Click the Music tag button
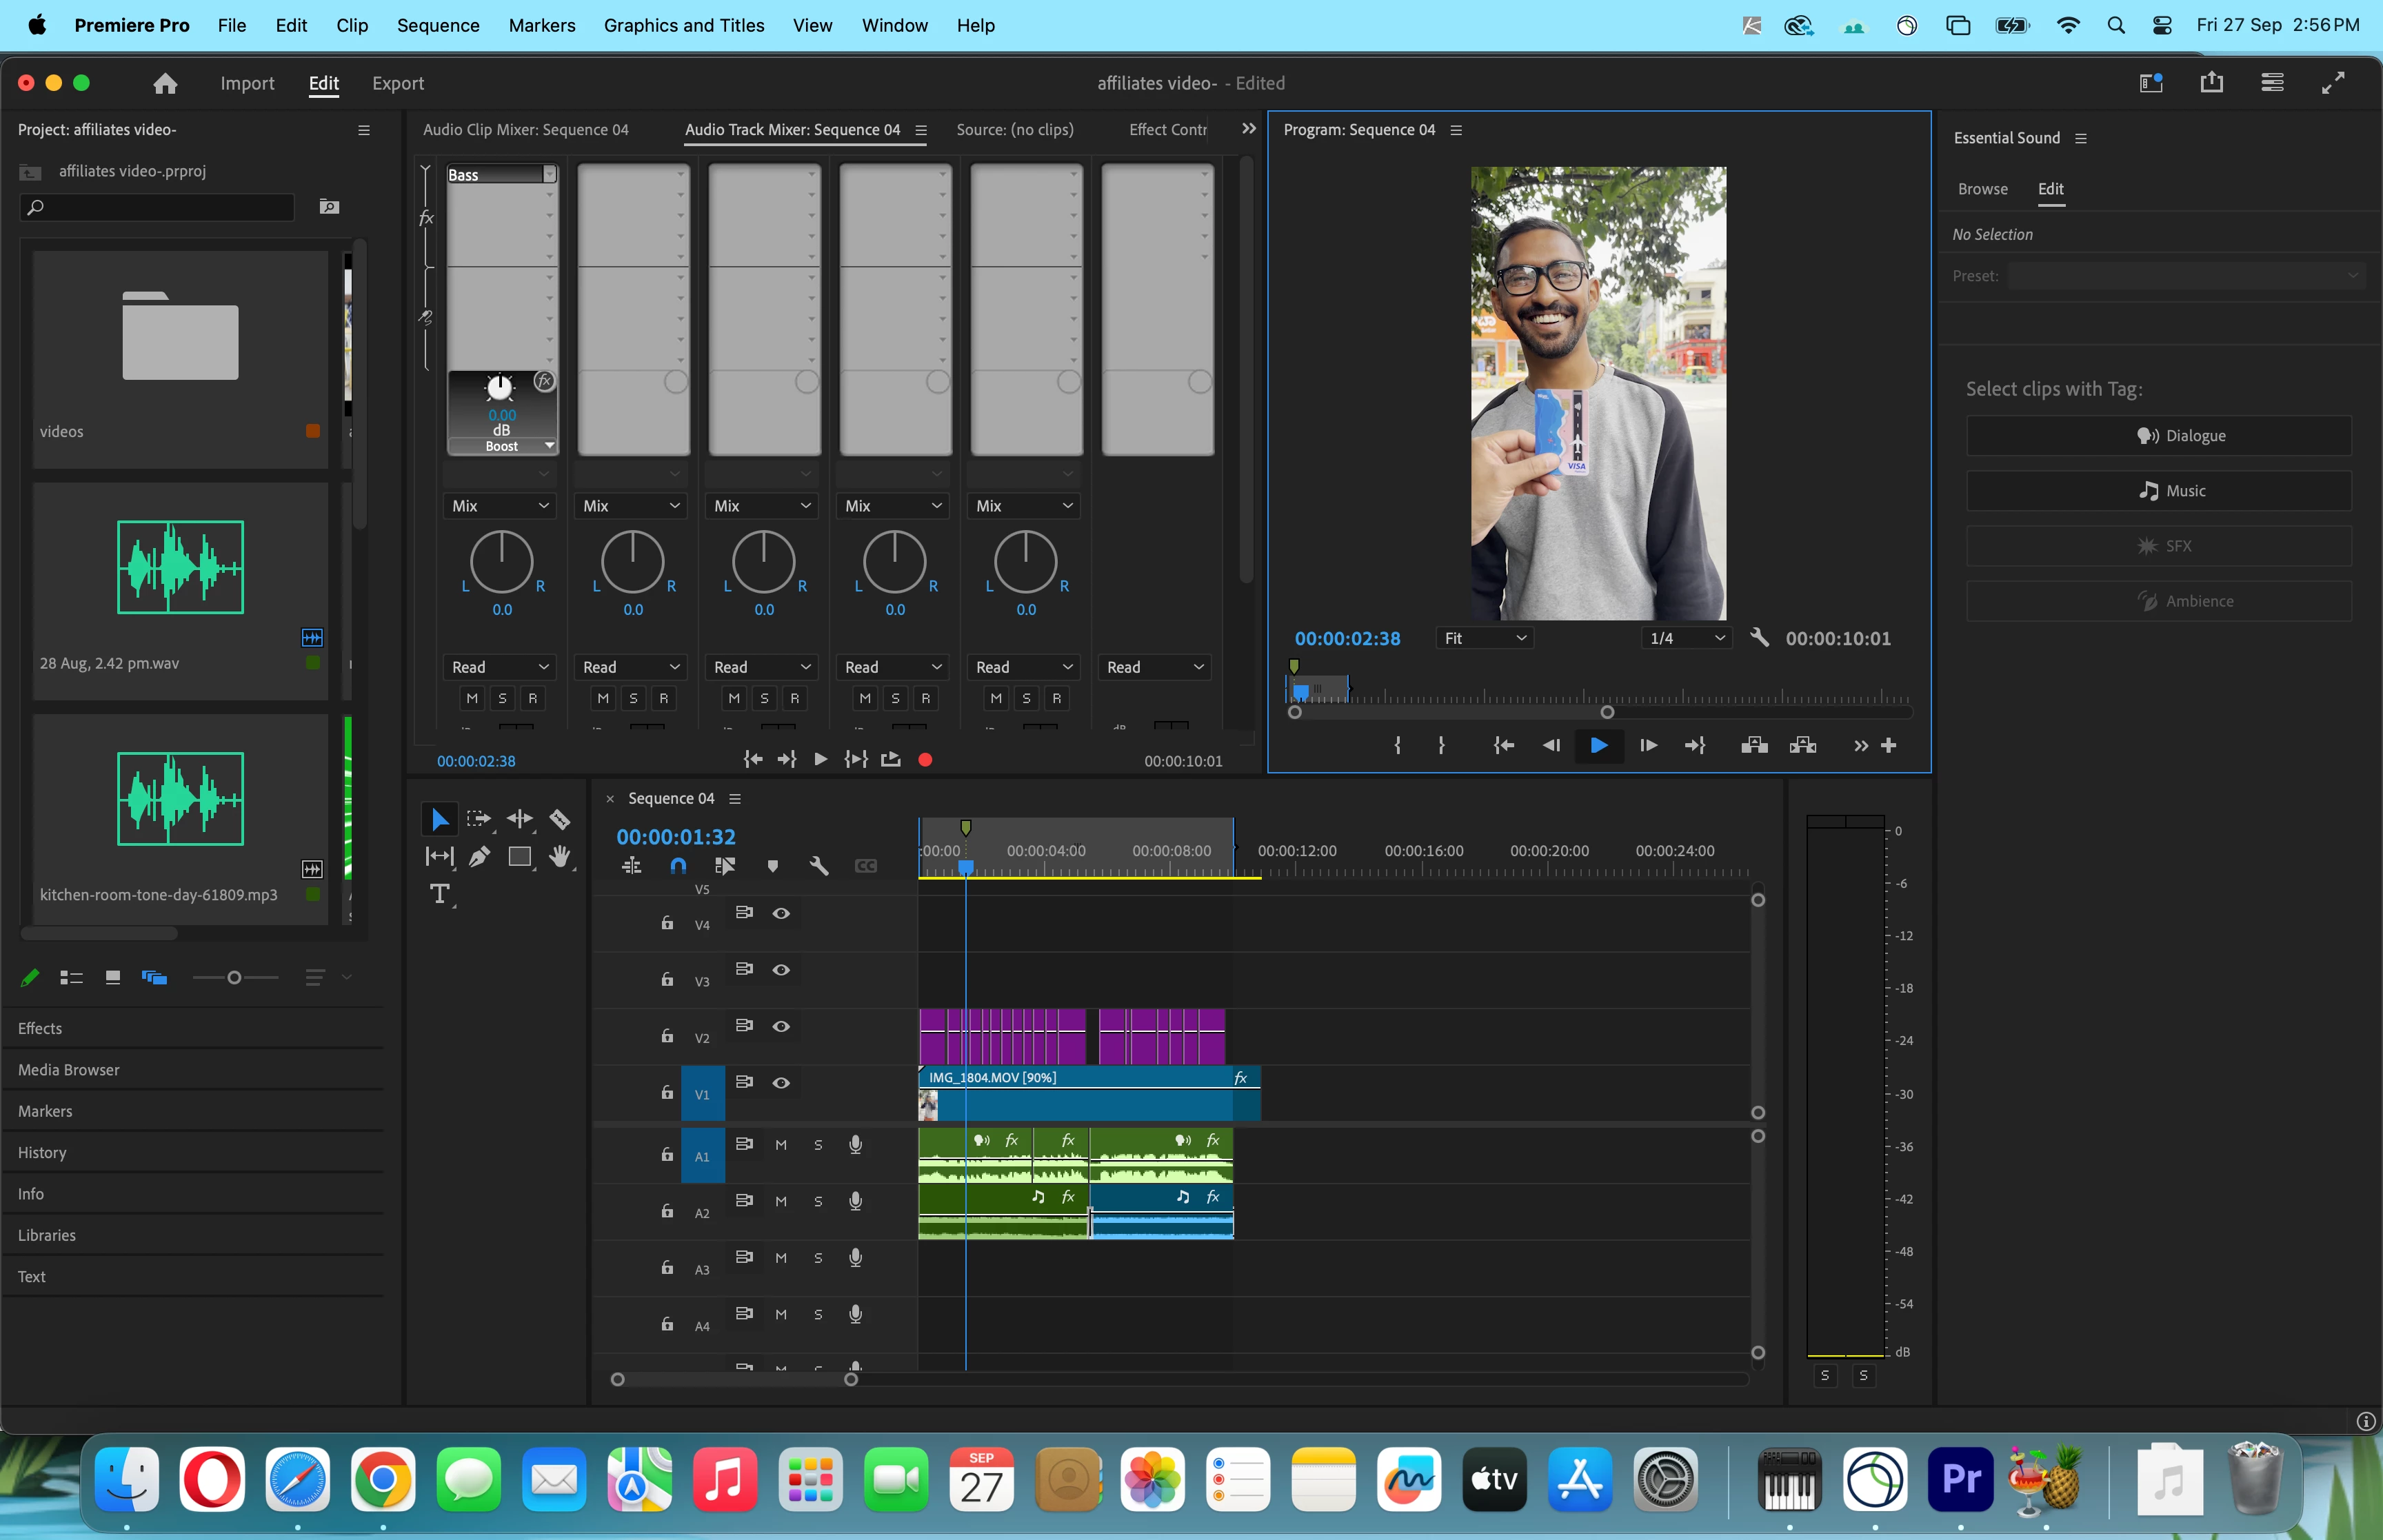 coord(2158,491)
